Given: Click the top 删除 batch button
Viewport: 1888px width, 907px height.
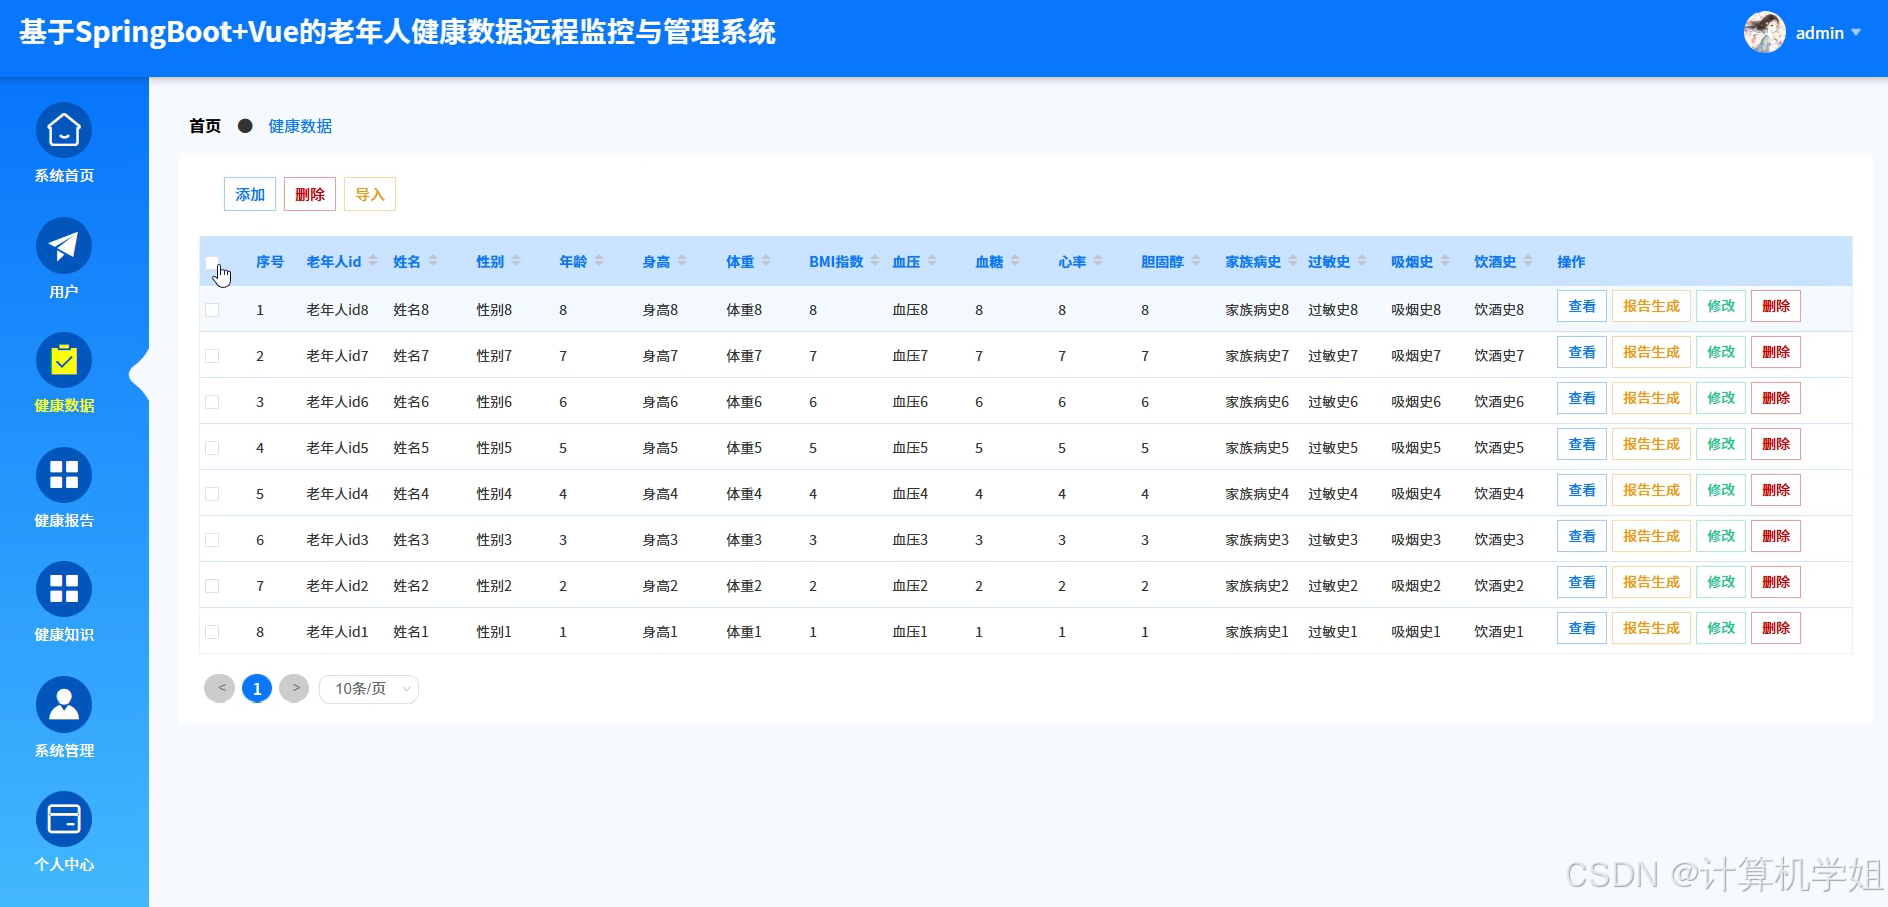Looking at the screenshot, I should pos(310,194).
